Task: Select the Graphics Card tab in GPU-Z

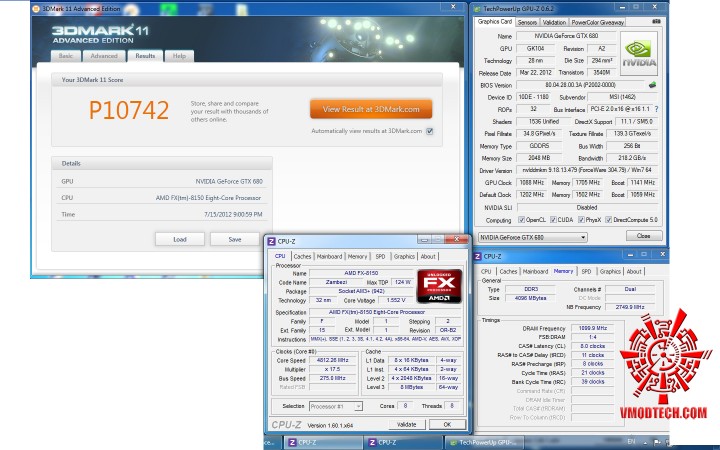Action: click(495, 22)
